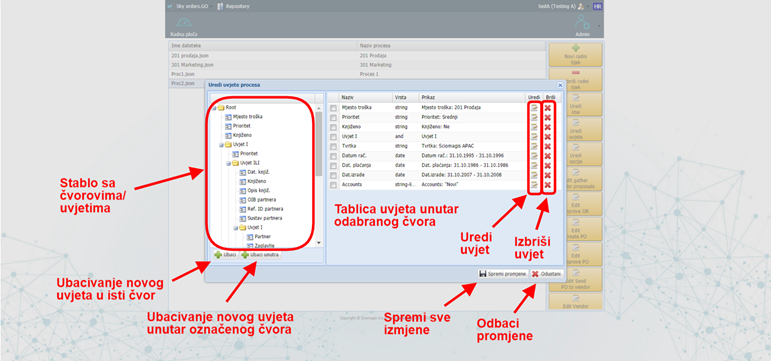Delete the Accounts condition

pos(547,185)
